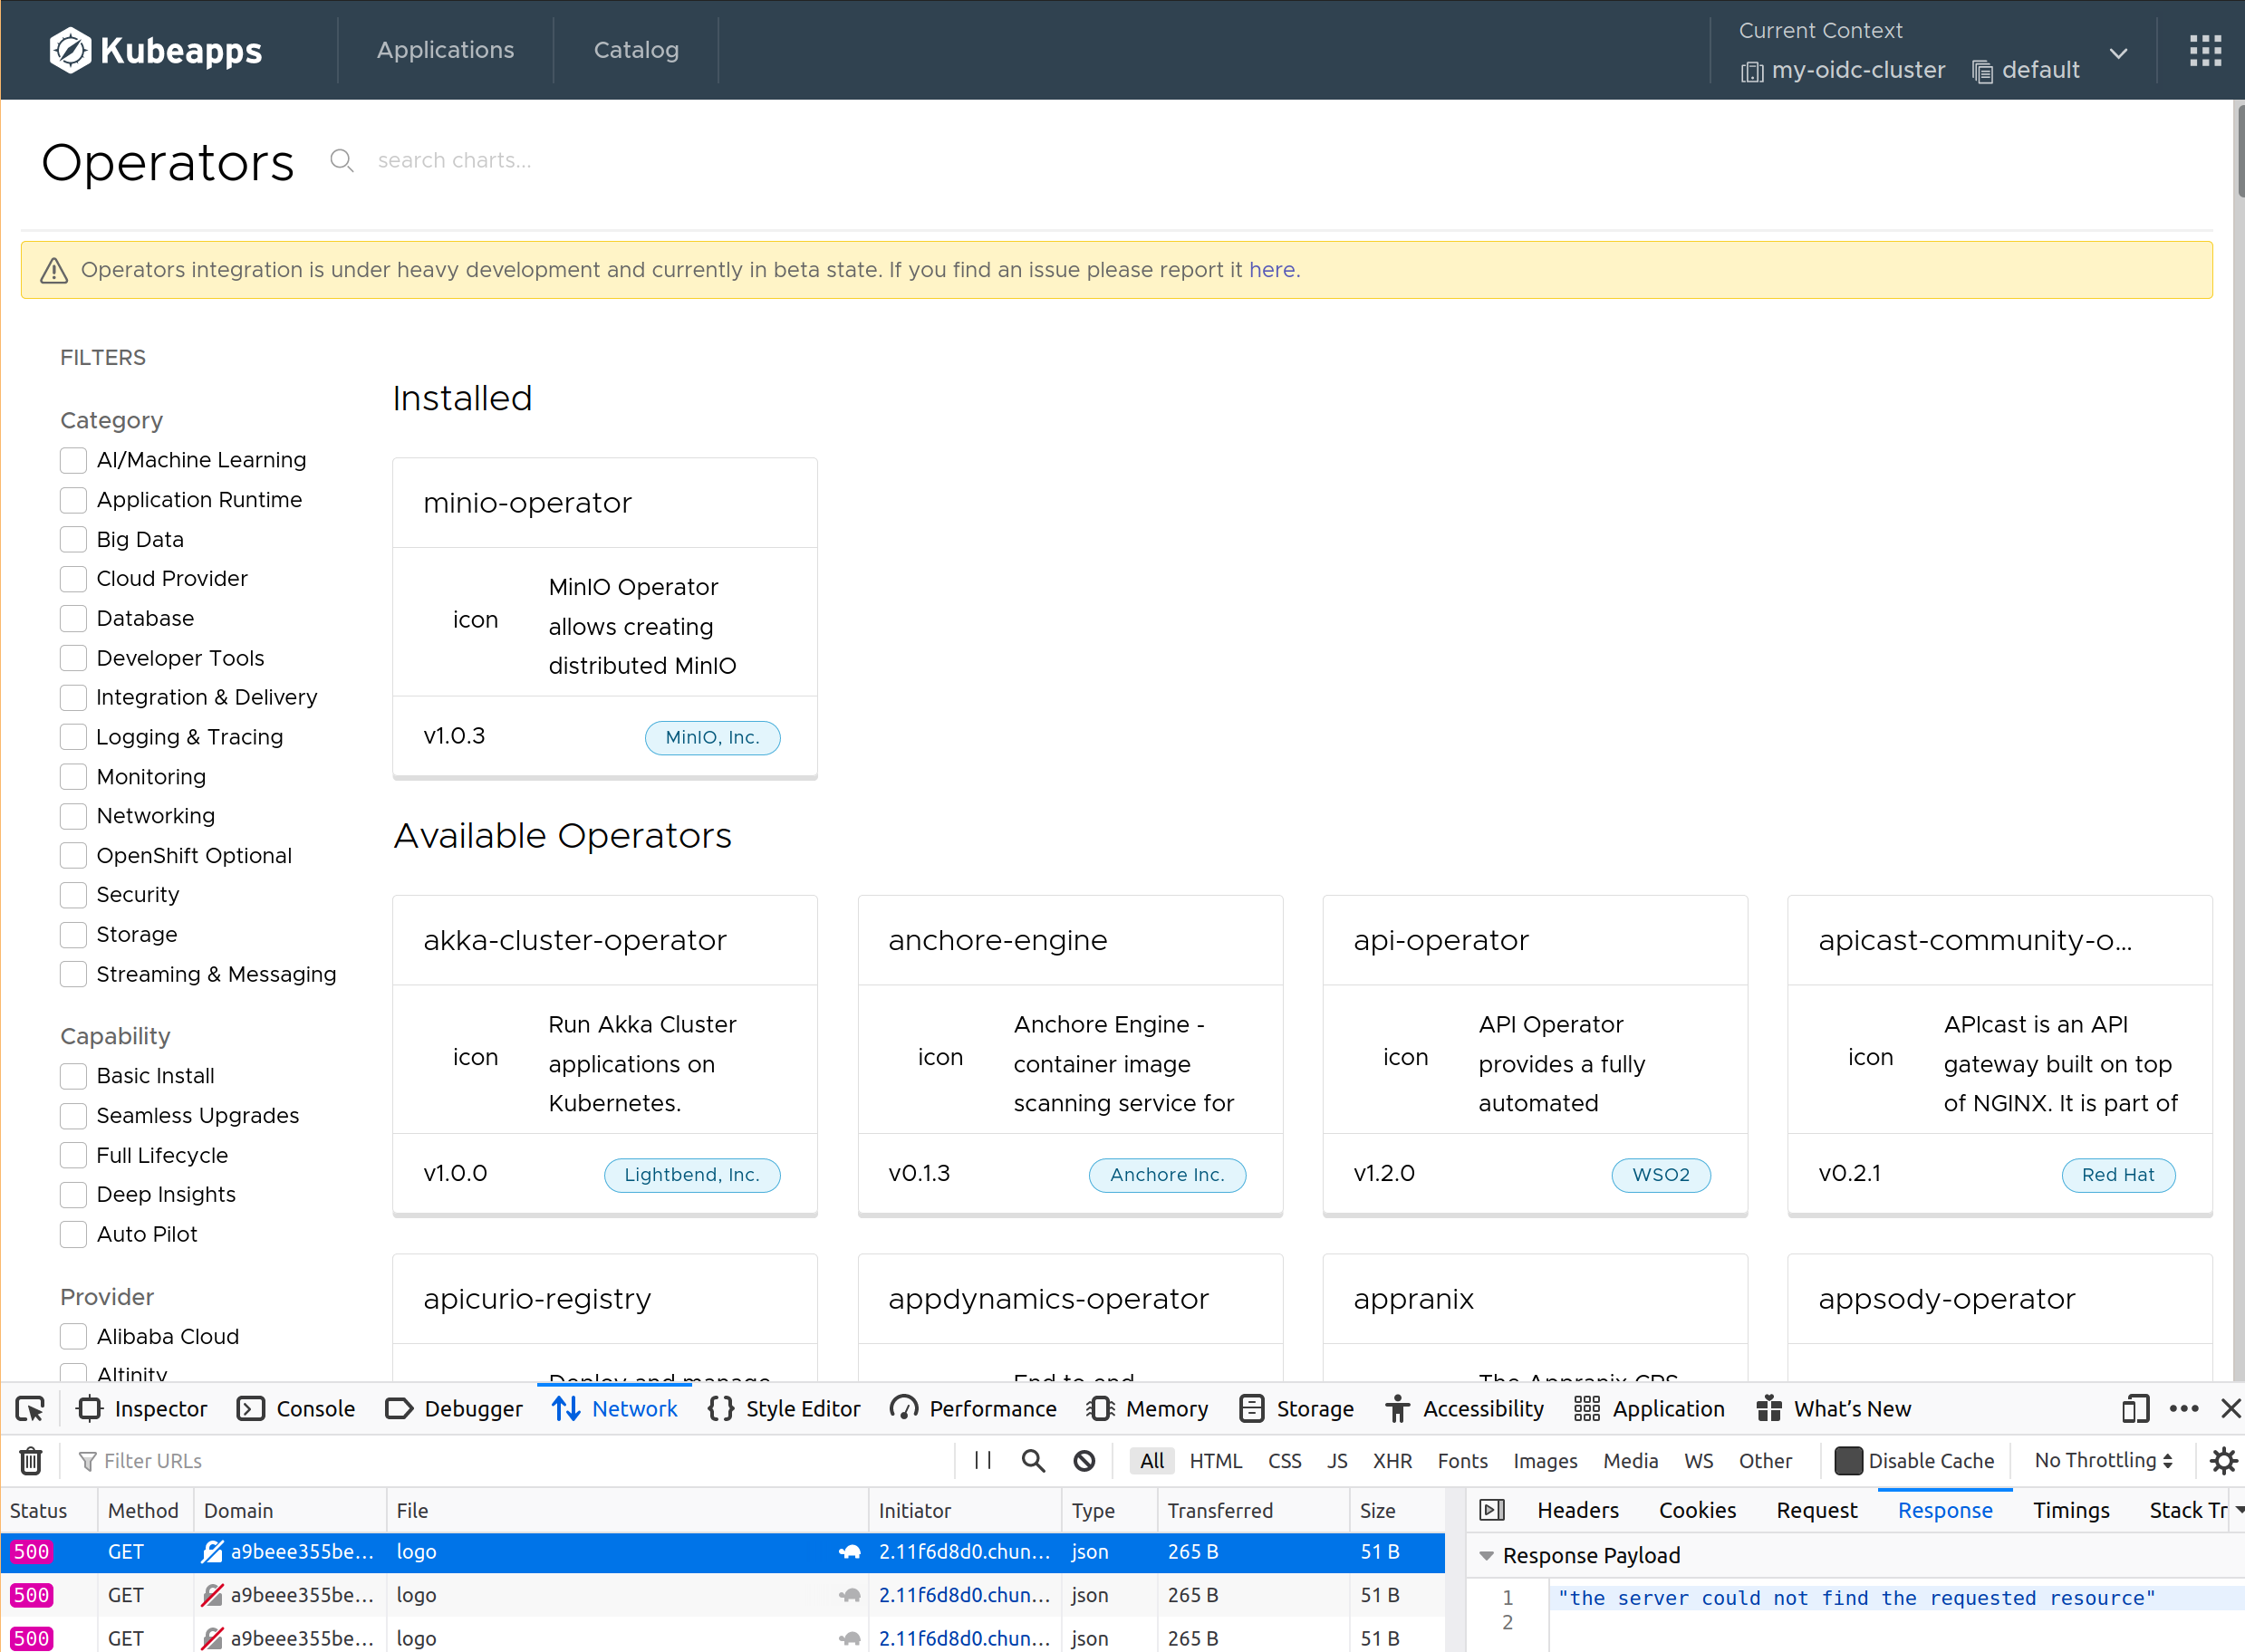Viewport: 2245px width, 1652px height.
Task: Click the Kubeapps logo
Action: pos(155,50)
